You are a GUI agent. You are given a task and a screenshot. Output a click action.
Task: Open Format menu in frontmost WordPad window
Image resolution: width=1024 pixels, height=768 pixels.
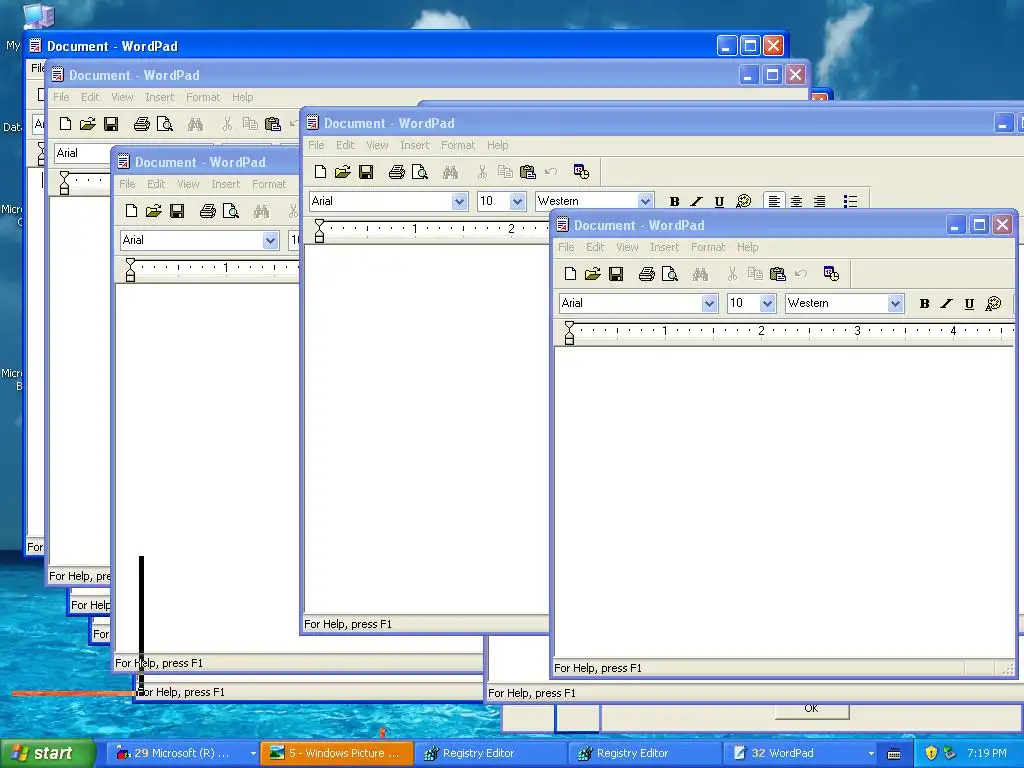click(x=708, y=247)
